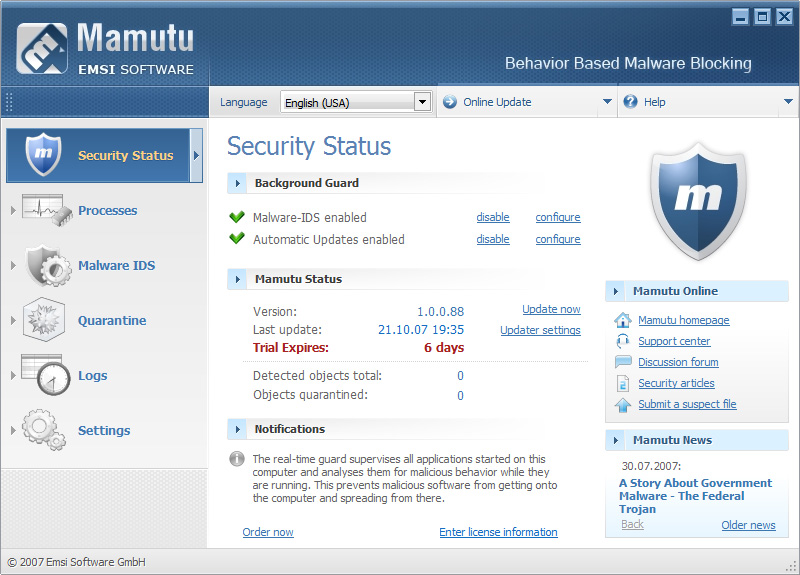Click the Order now link
This screenshot has width=800, height=575.
tap(268, 532)
